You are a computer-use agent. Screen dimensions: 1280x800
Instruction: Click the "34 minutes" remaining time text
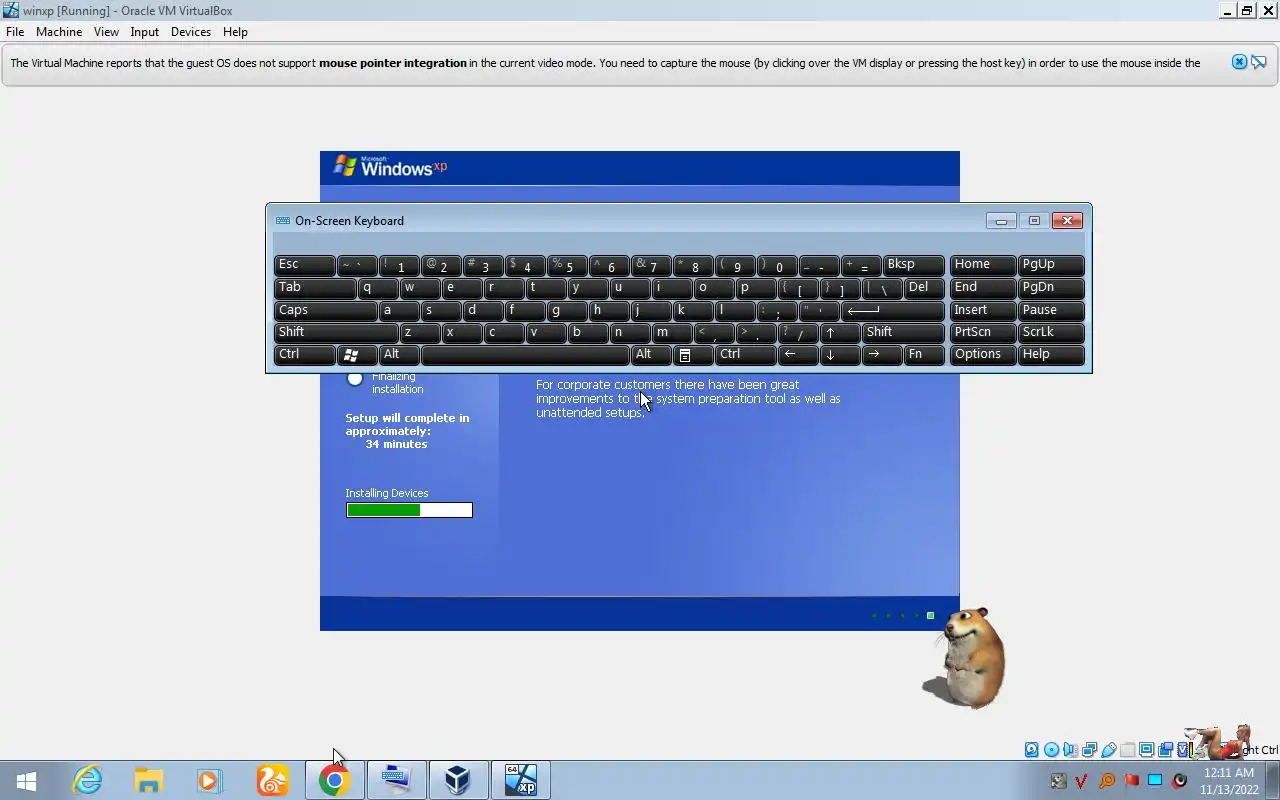pyautogui.click(x=396, y=444)
